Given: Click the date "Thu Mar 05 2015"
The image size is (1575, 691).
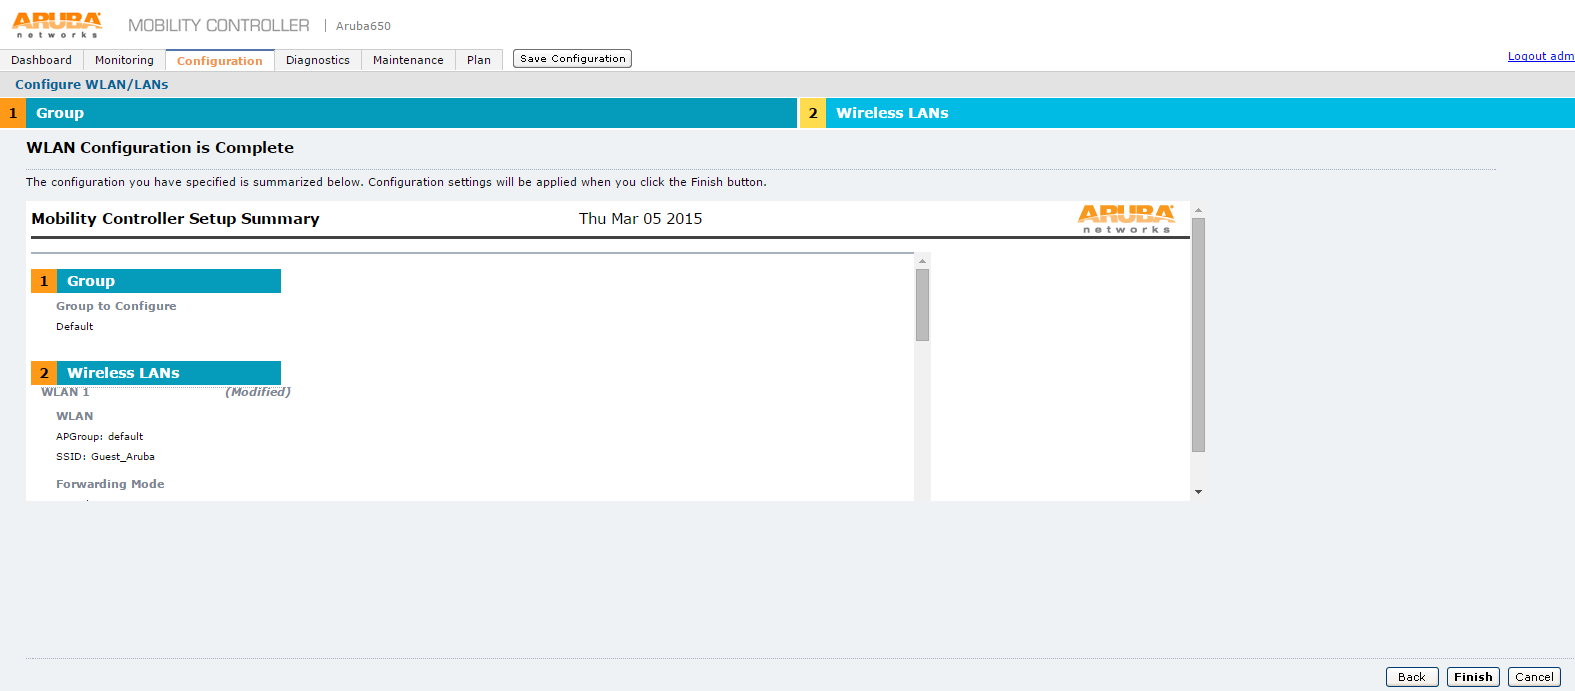Looking at the screenshot, I should (641, 219).
